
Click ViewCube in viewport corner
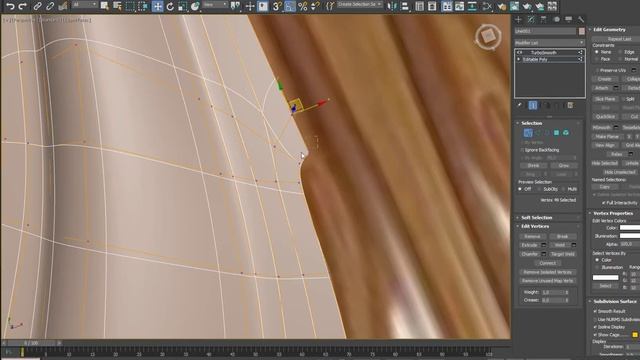[488, 37]
